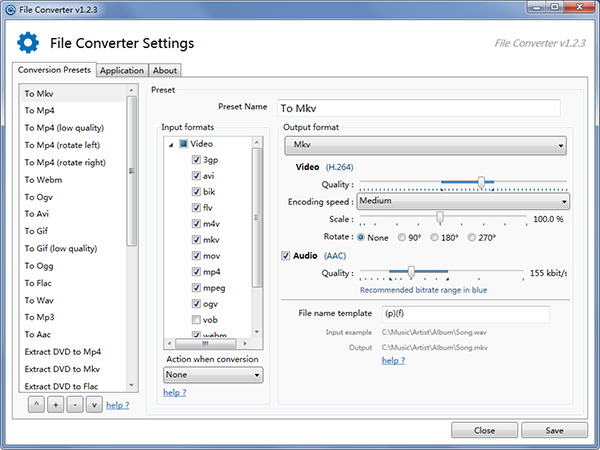Screen dimensions: 600x450
Task: Open the About tab
Action: point(165,70)
